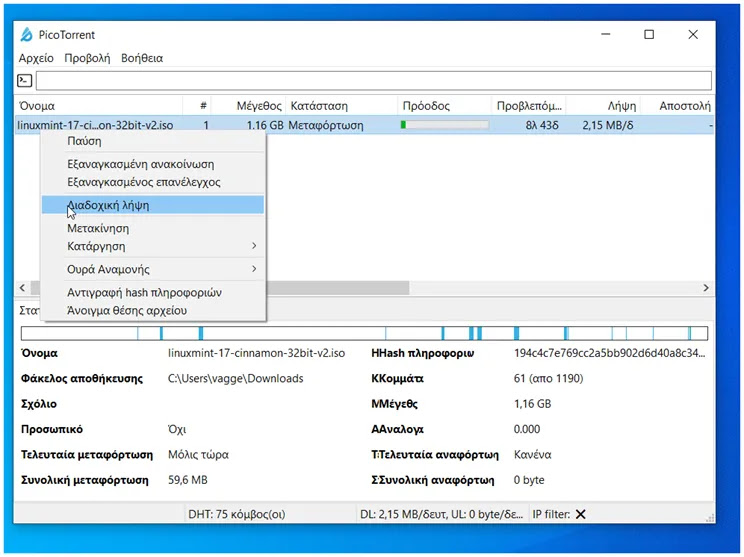Click the save folder path C:\Users\vagge\Downloads
This screenshot has height=557, width=744.
[235, 379]
